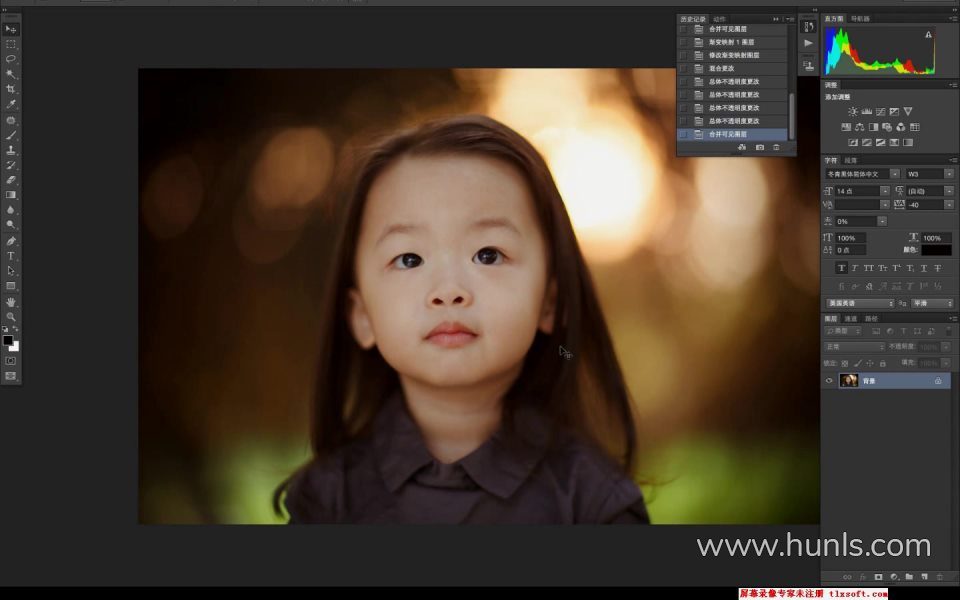
Task: Switch to Paths tab
Action: pyautogui.click(x=872, y=319)
